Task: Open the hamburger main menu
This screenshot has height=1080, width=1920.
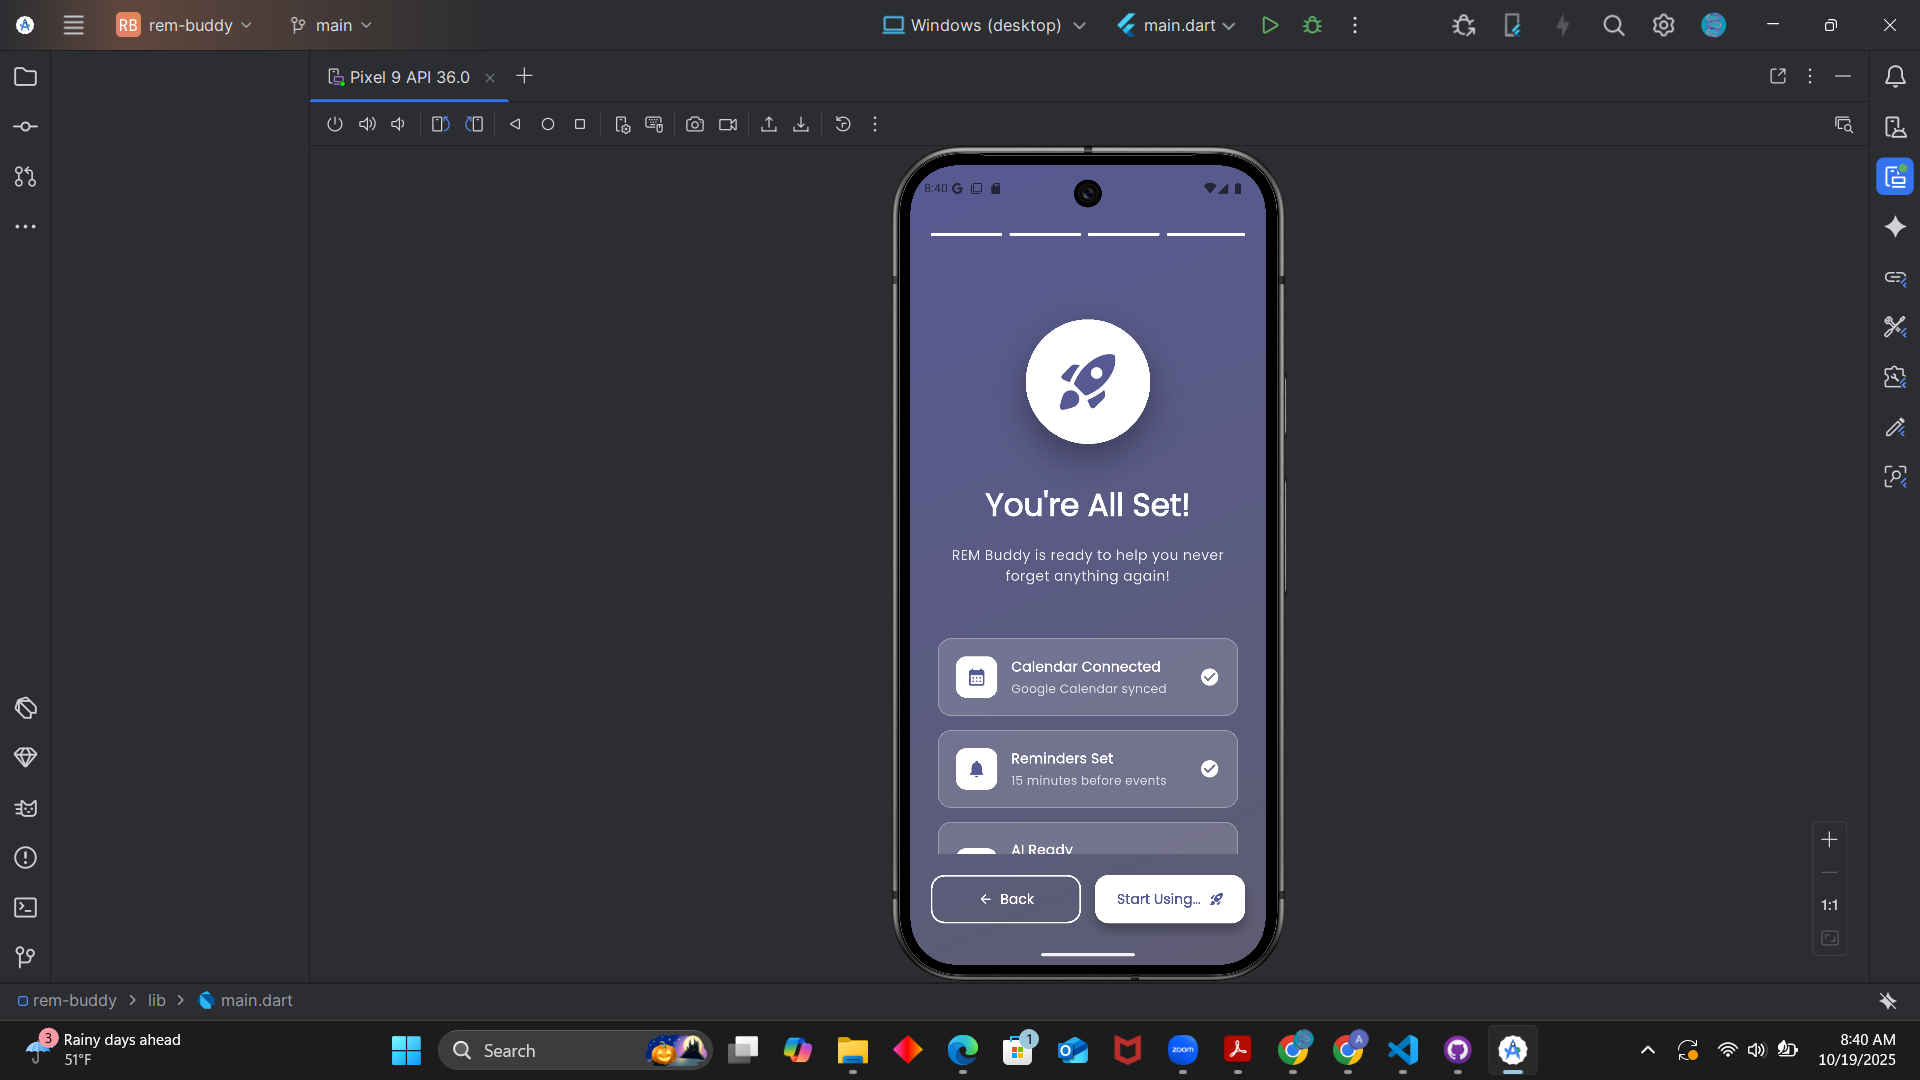Action: click(74, 25)
